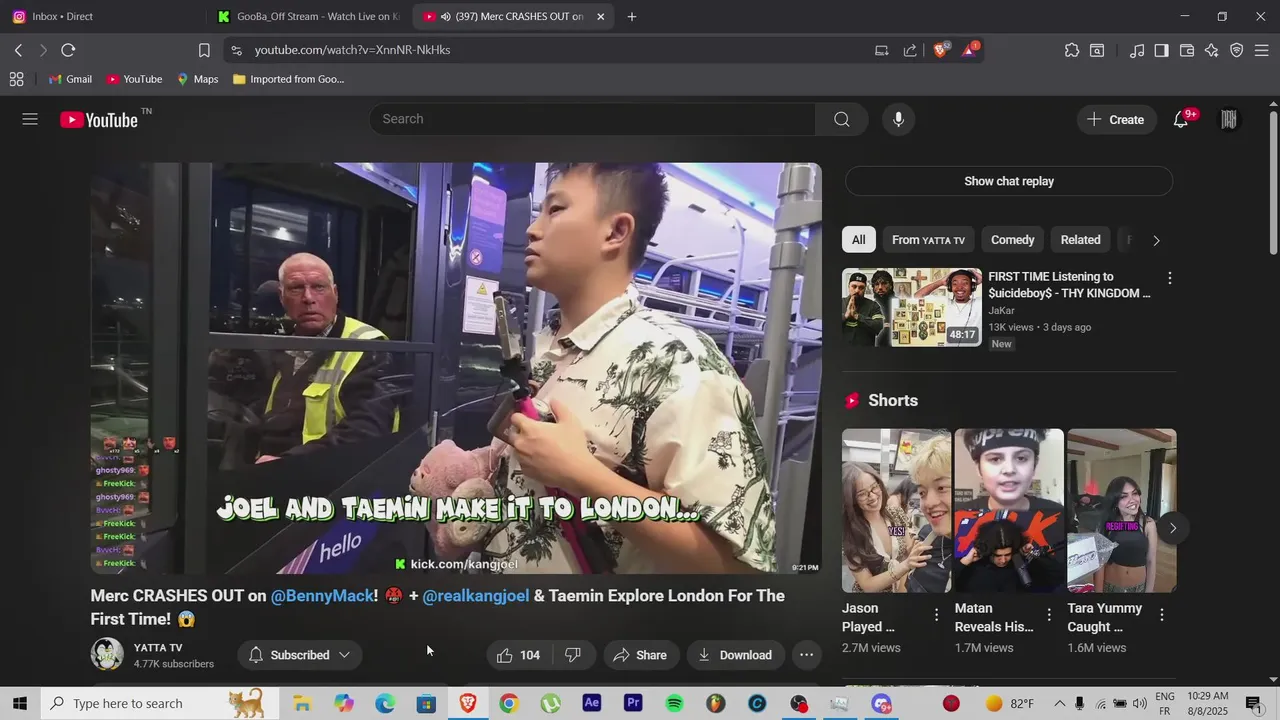Open the browser extensions puzzle icon
This screenshot has width=1280, height=720.
(1072, 50)
